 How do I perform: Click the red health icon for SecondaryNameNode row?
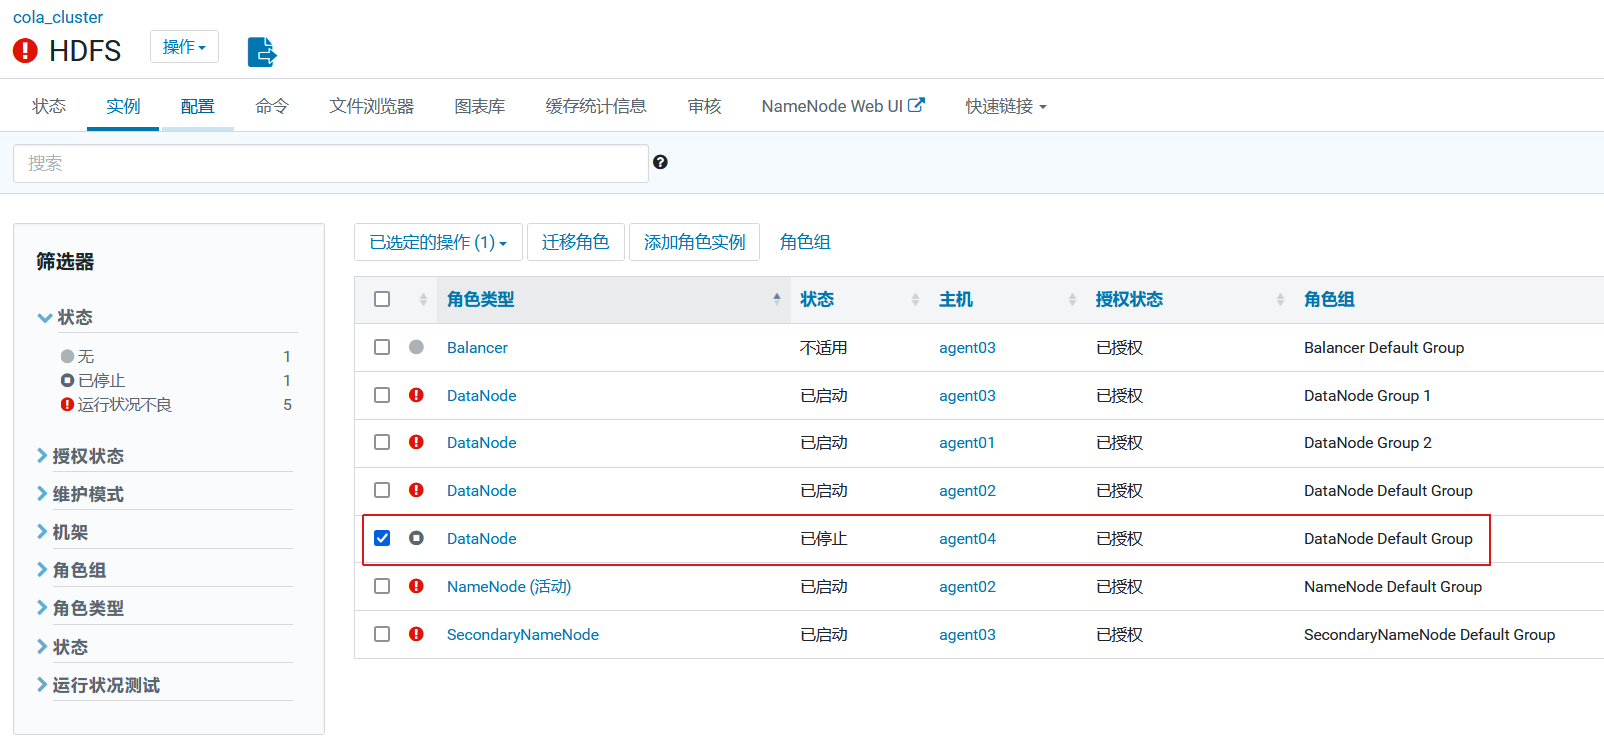click(416, 634)
